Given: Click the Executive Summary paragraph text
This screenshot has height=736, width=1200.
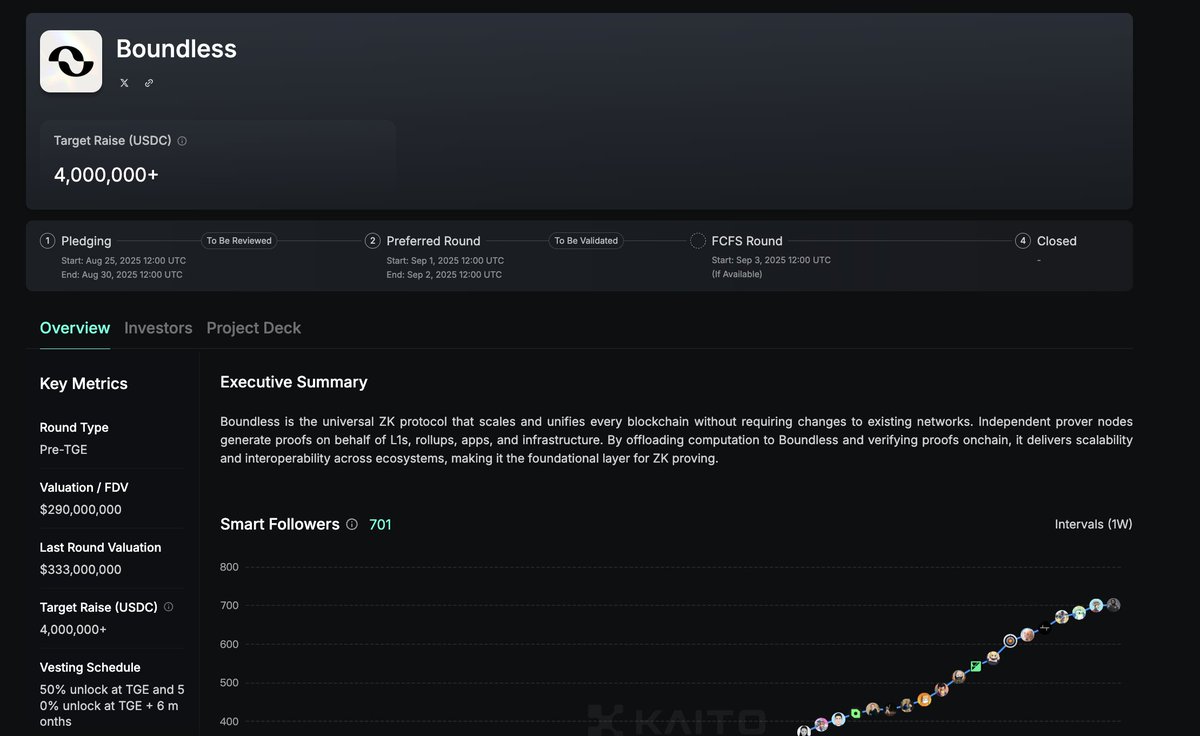Looking at the screenshot, I should [676, 440].
